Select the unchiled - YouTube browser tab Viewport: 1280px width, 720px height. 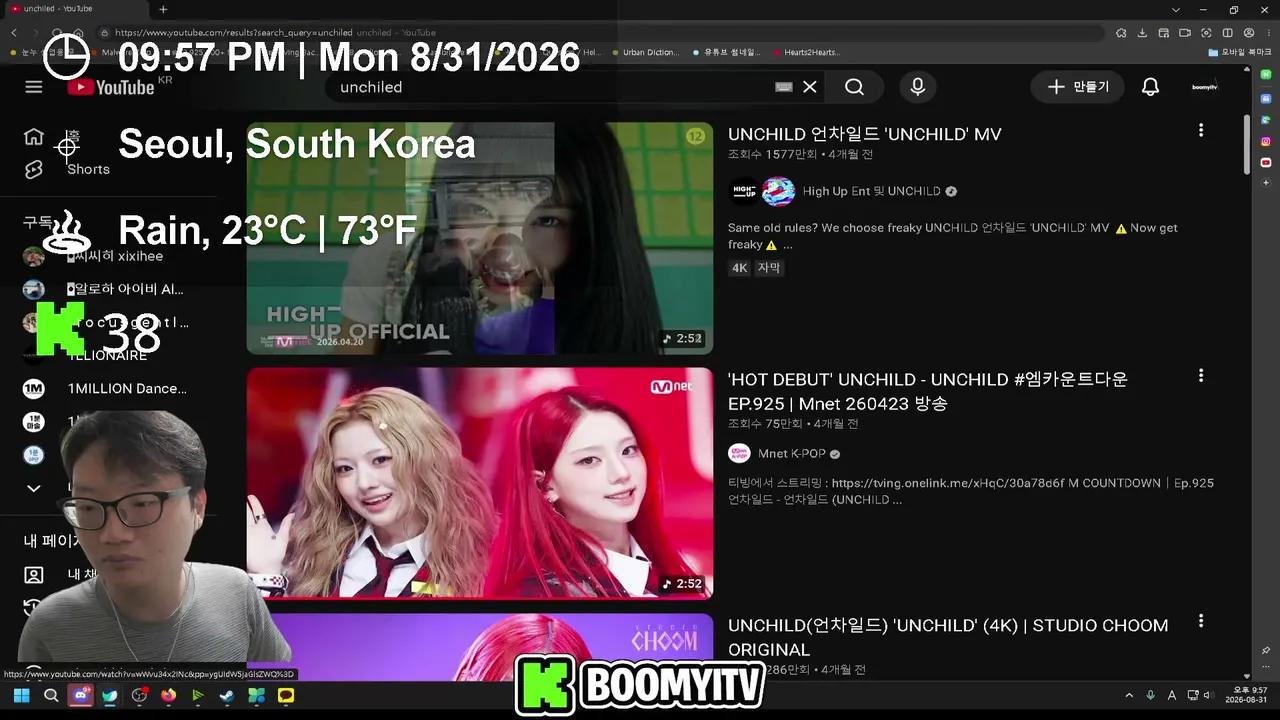75,9
